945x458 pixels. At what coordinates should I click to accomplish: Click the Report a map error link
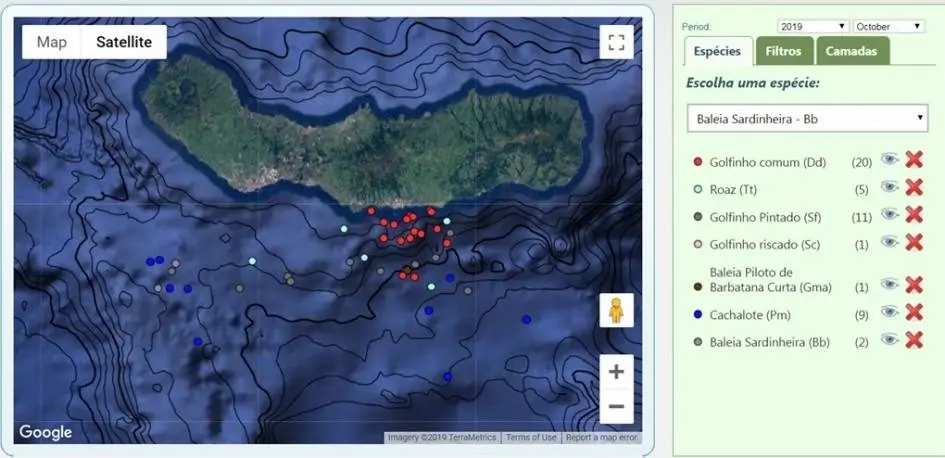600,437
